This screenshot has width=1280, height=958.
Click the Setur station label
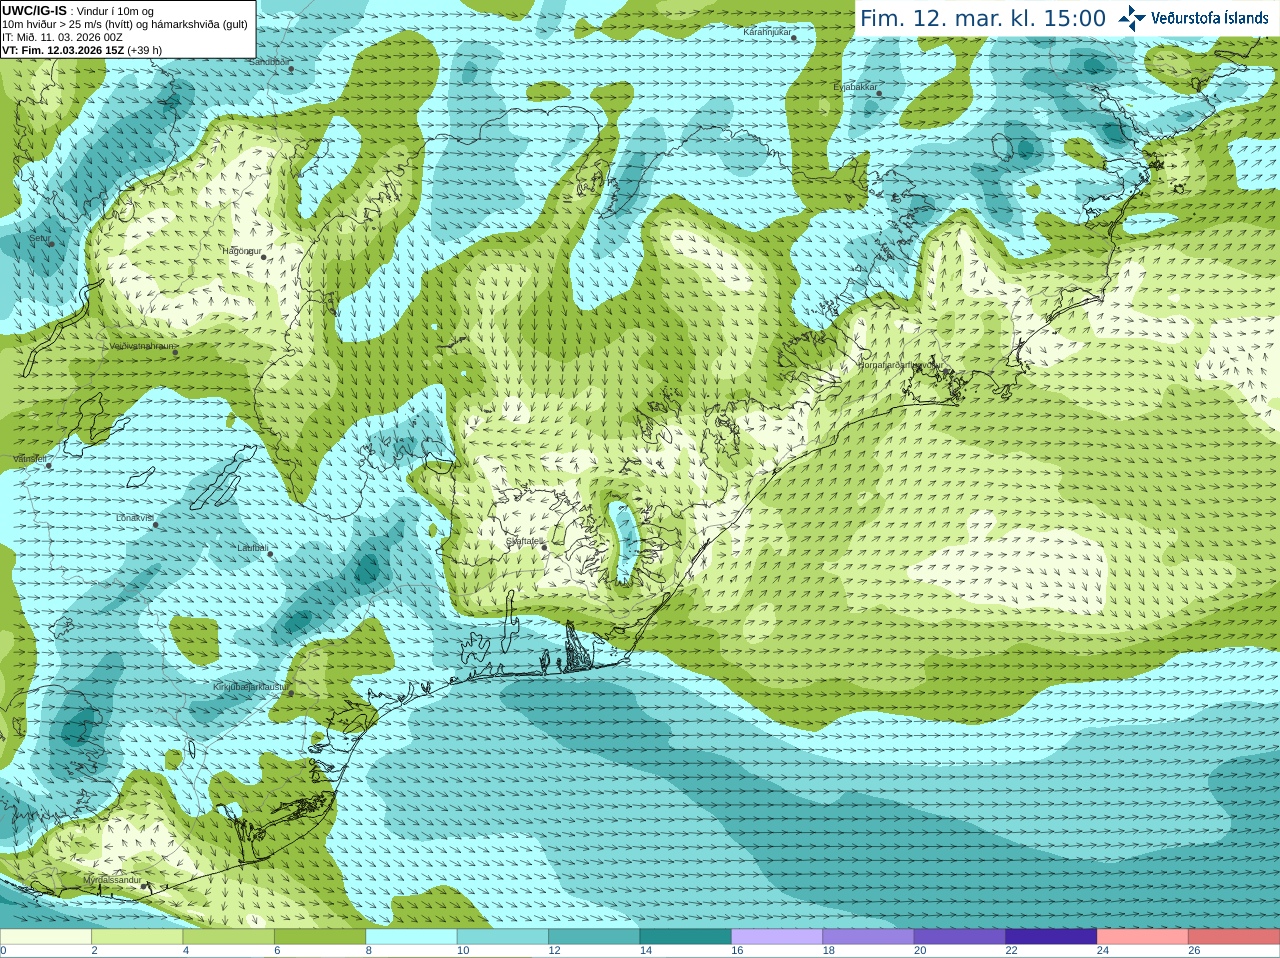click(x=39, y=238)
